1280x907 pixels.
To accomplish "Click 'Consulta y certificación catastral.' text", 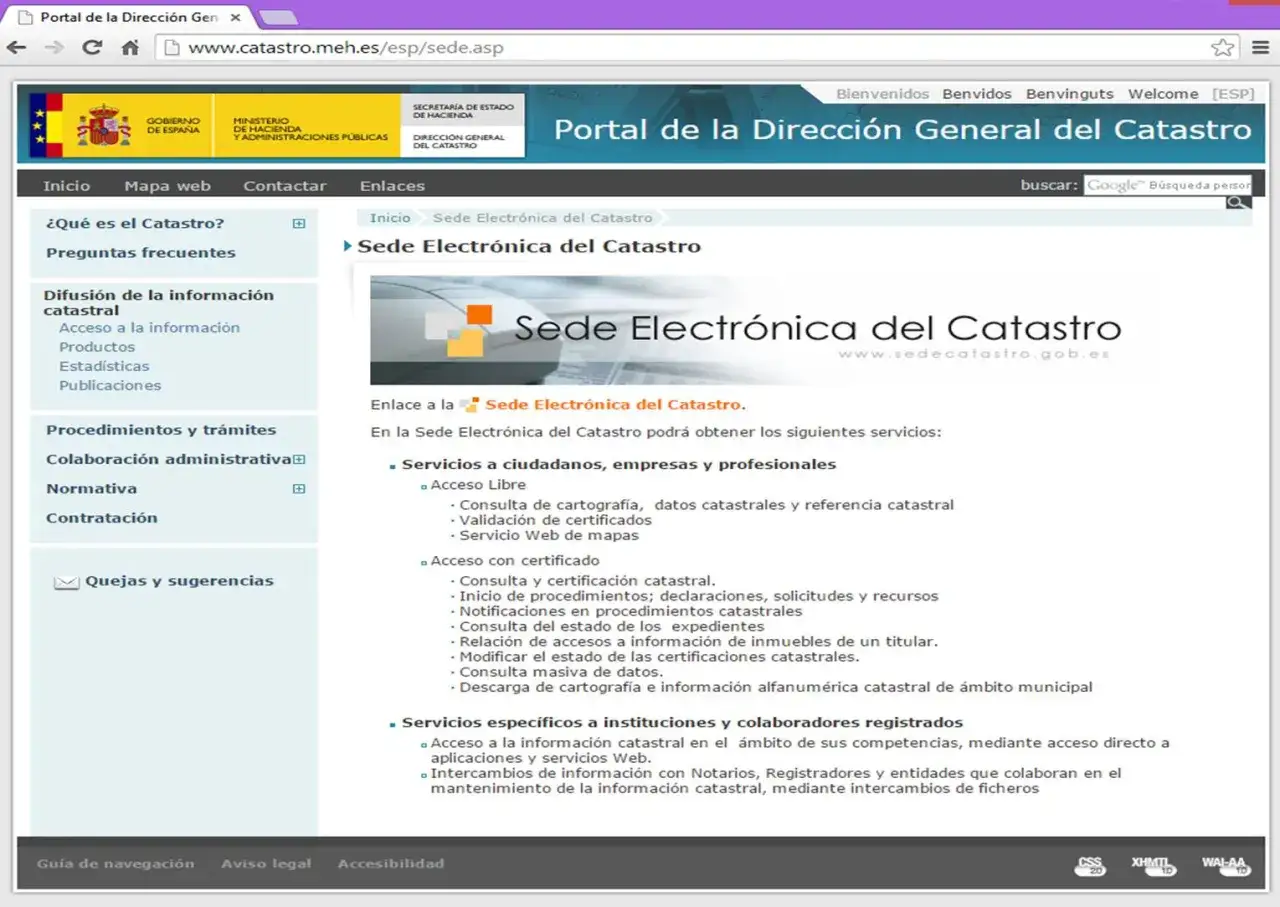I will (587, 581).
